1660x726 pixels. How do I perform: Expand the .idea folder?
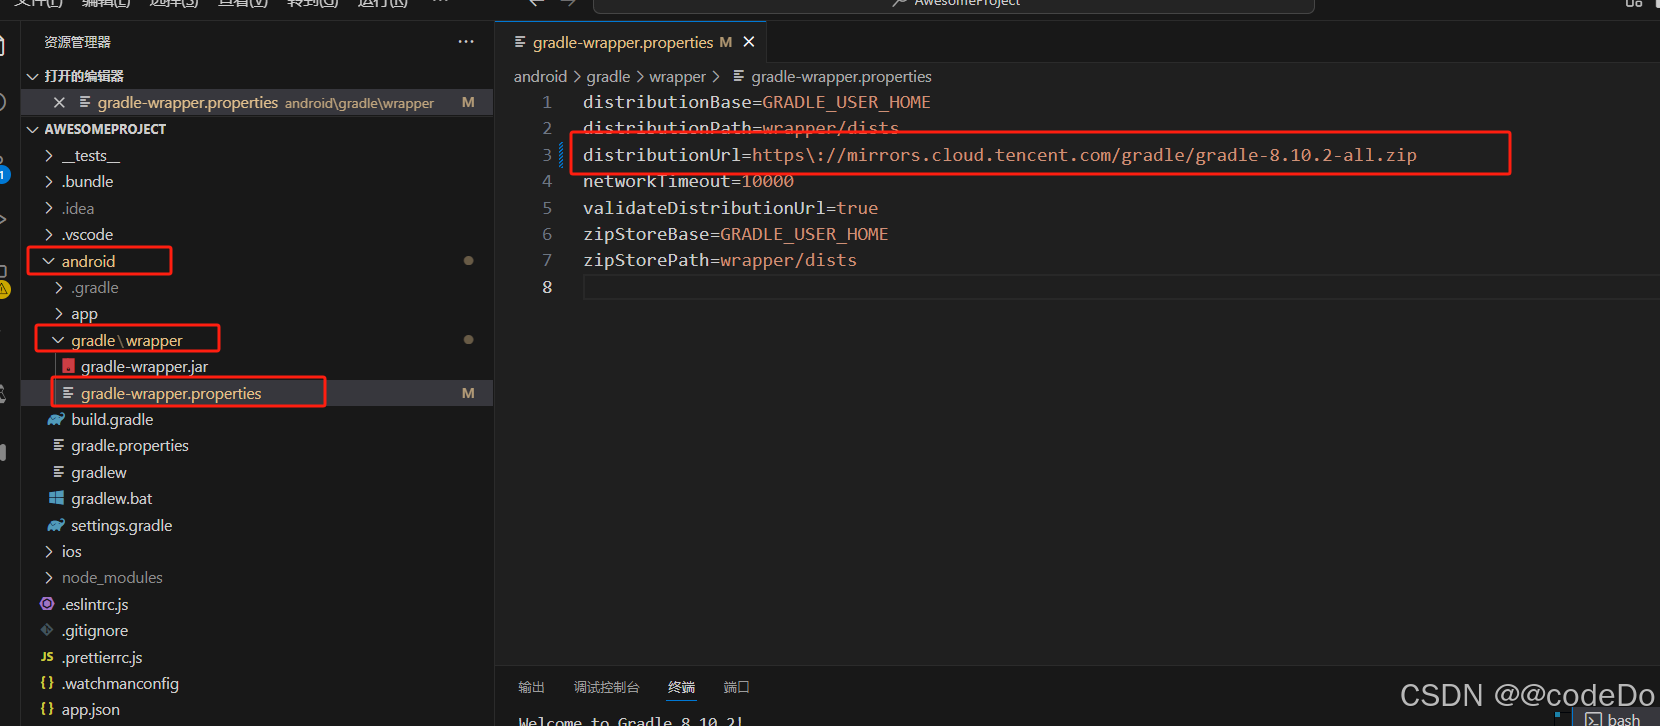click(x=49, y=208)
